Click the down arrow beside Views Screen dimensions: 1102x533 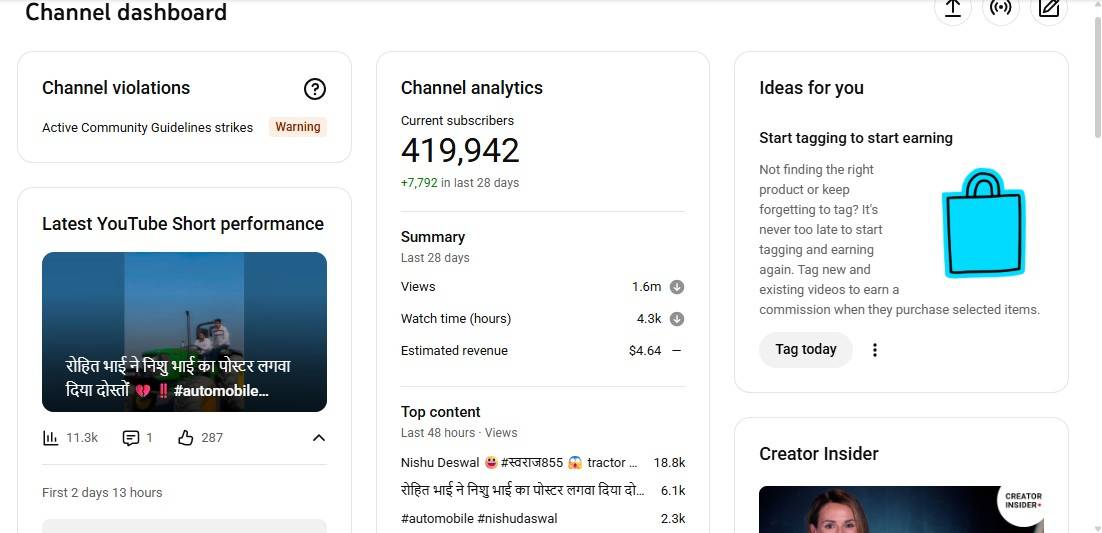676,287
